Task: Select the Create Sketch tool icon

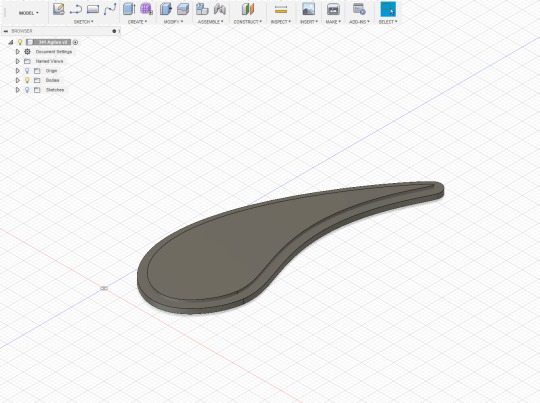Action: 59,9
